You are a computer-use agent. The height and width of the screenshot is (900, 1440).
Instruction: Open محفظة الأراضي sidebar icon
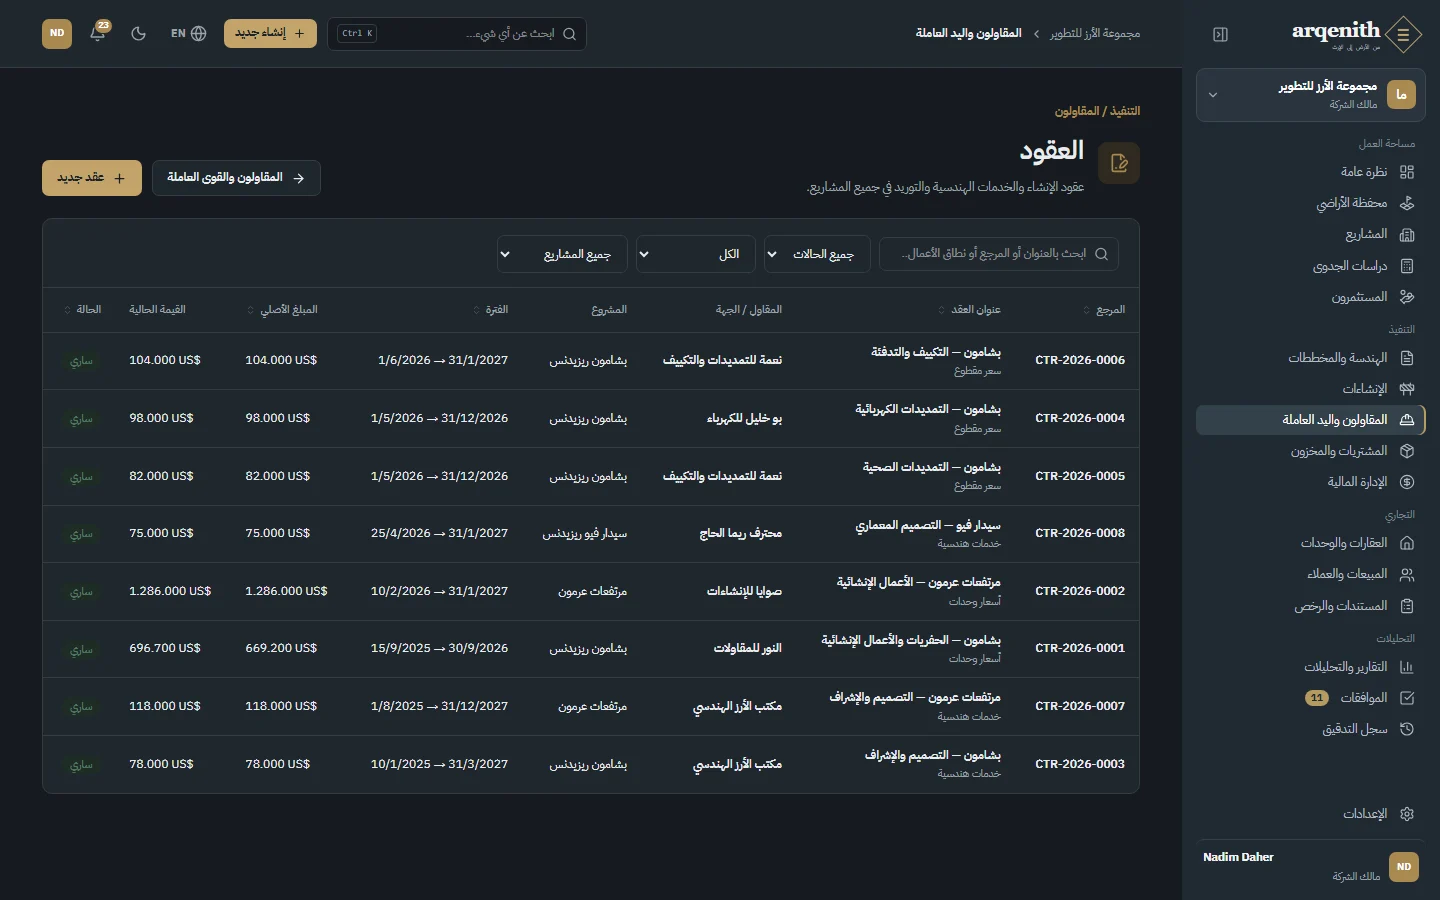tap(1407, 203)
